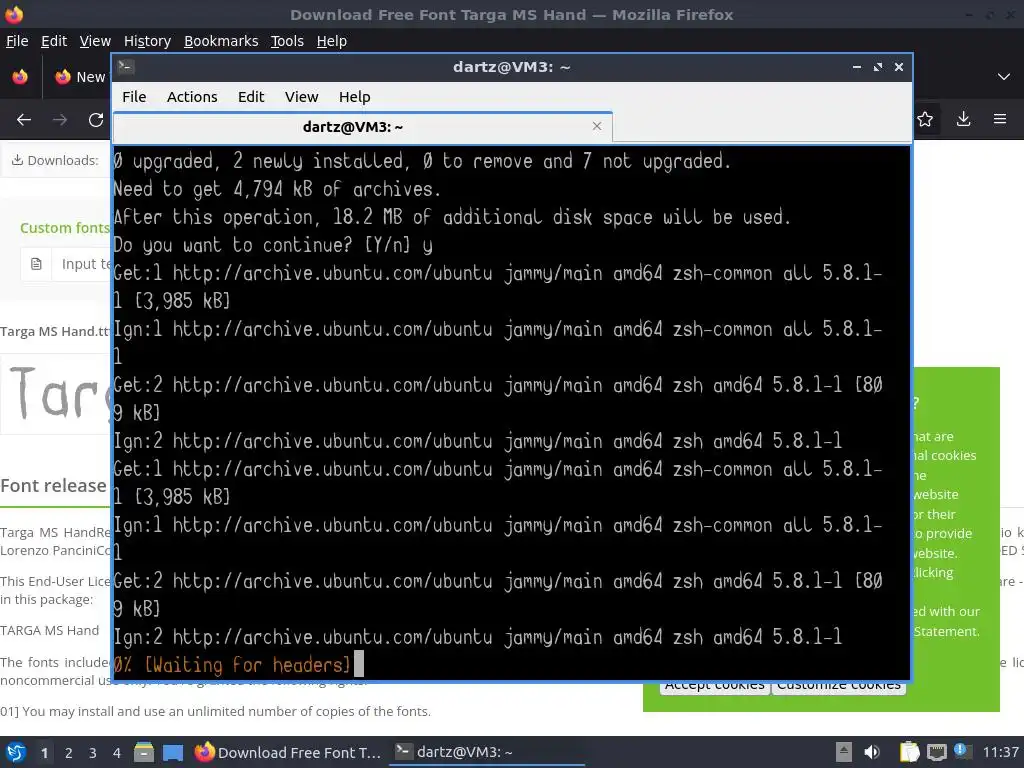Viewport: 1024px width, 768px height.
Task: Switch to workspace 4
Action: (117, 753)
